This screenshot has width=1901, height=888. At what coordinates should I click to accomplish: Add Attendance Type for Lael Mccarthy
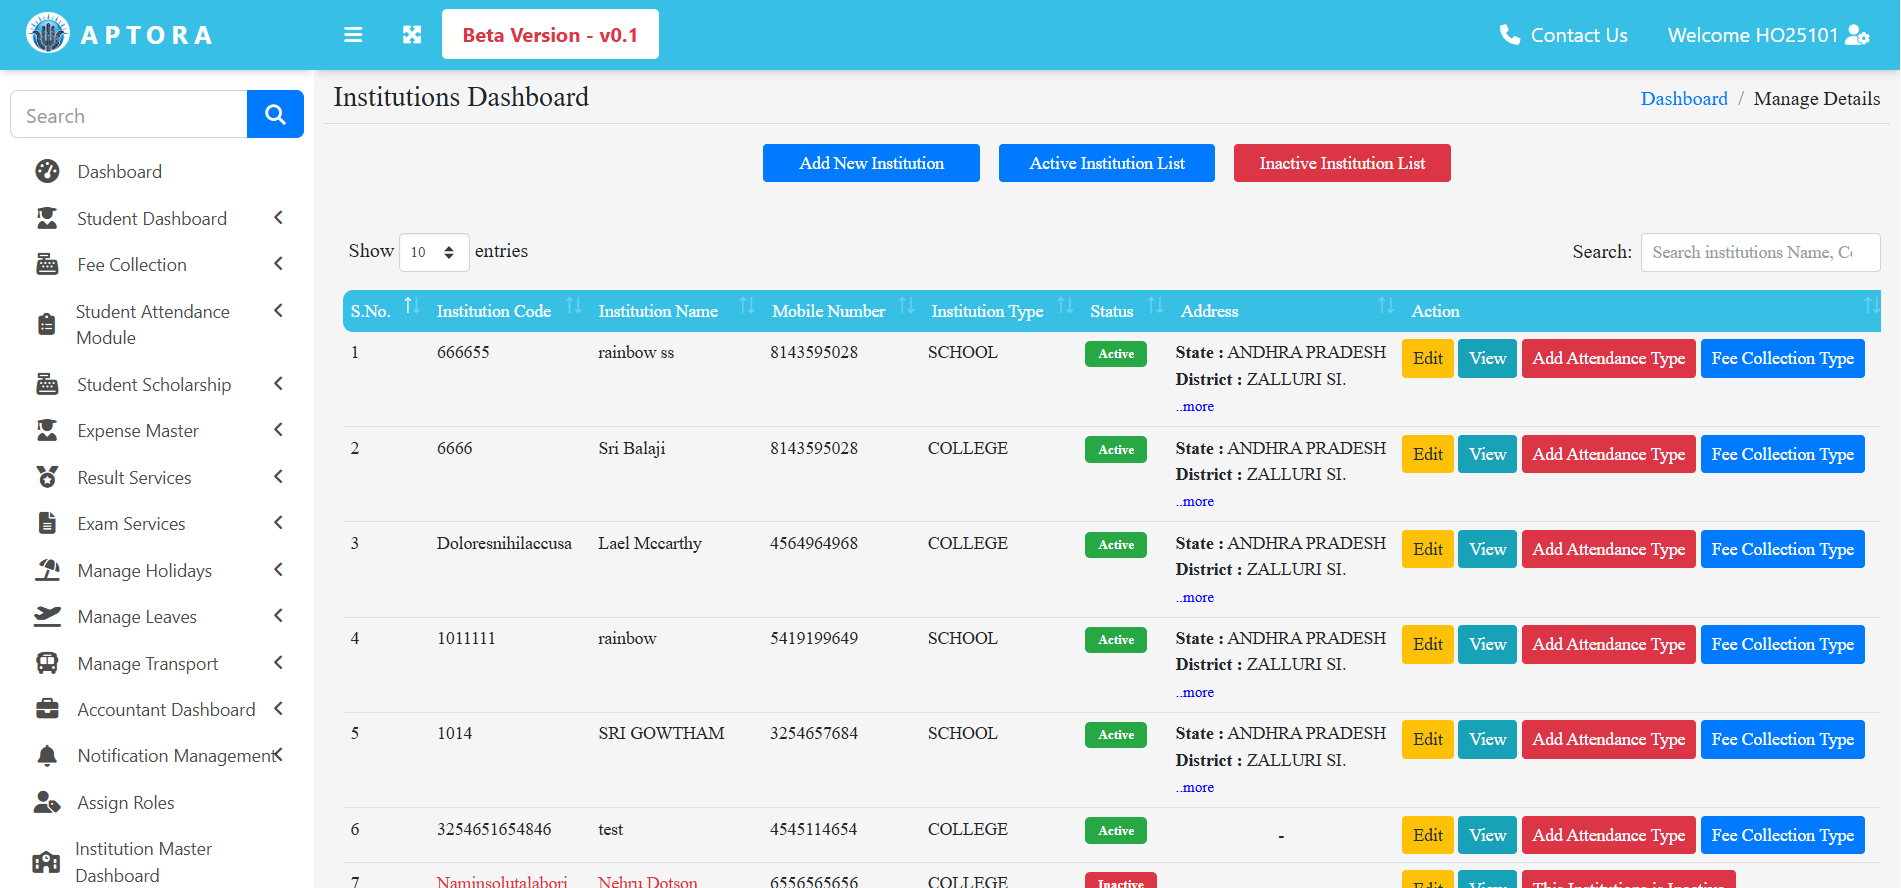pyautogui.click(x=1608, y=549)
